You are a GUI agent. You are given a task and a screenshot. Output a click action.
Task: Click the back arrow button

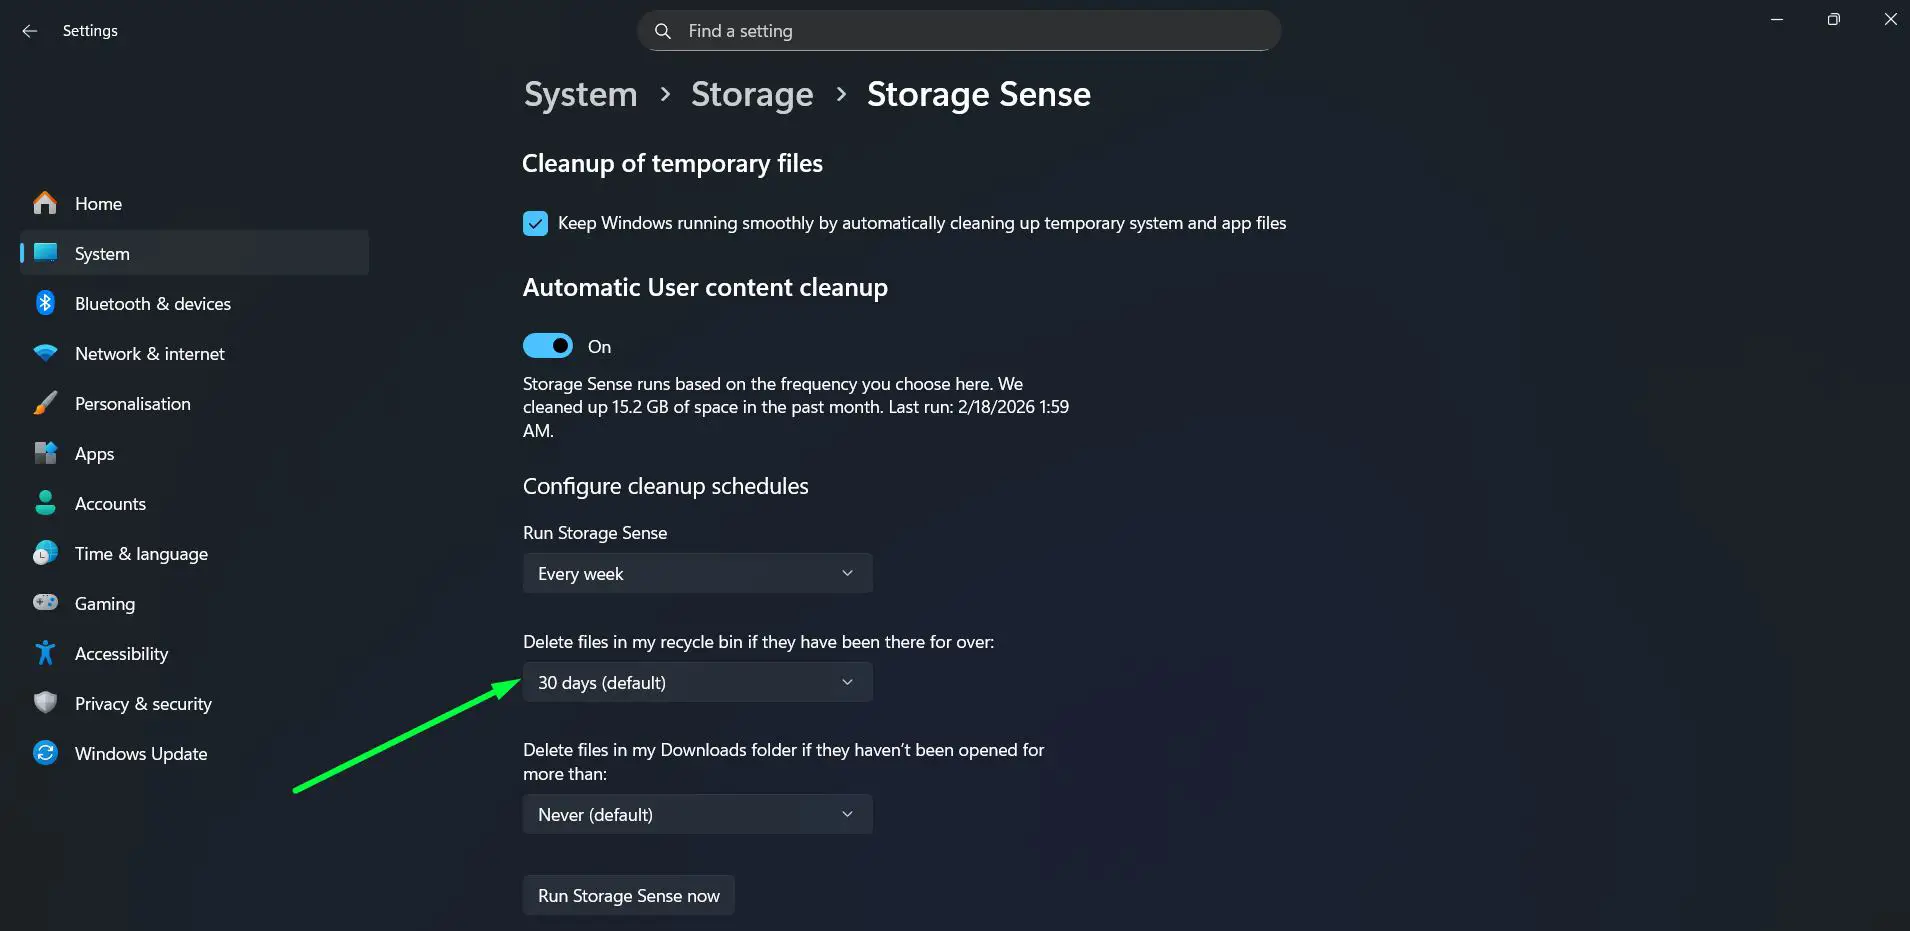pyautogui.click(x=29, y=31)
